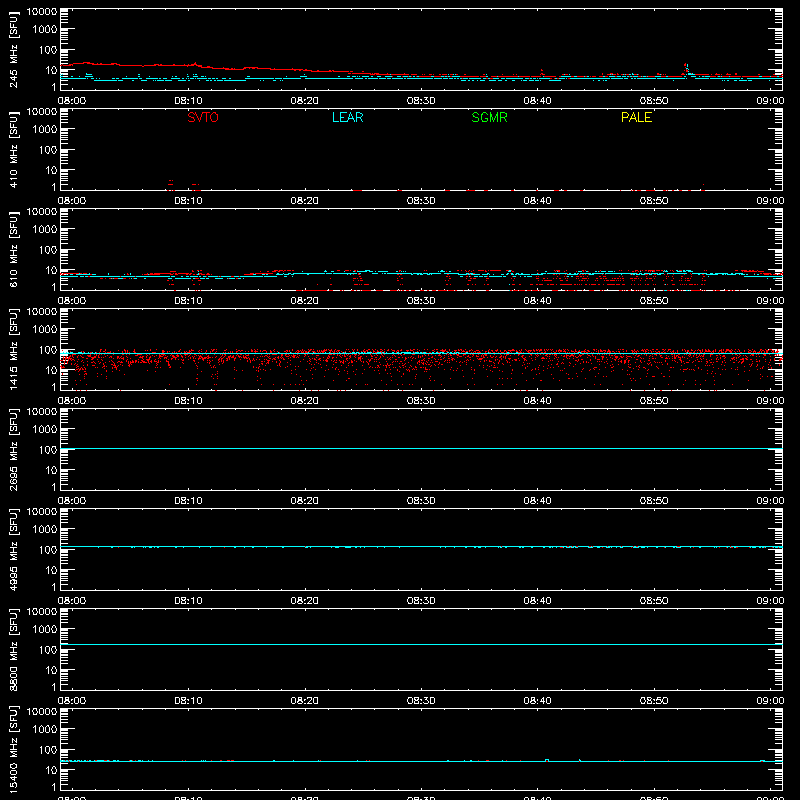800x800 pixels.
Task: Click the 1000 tick label of 4995 MHz panel
Action: 45,530
